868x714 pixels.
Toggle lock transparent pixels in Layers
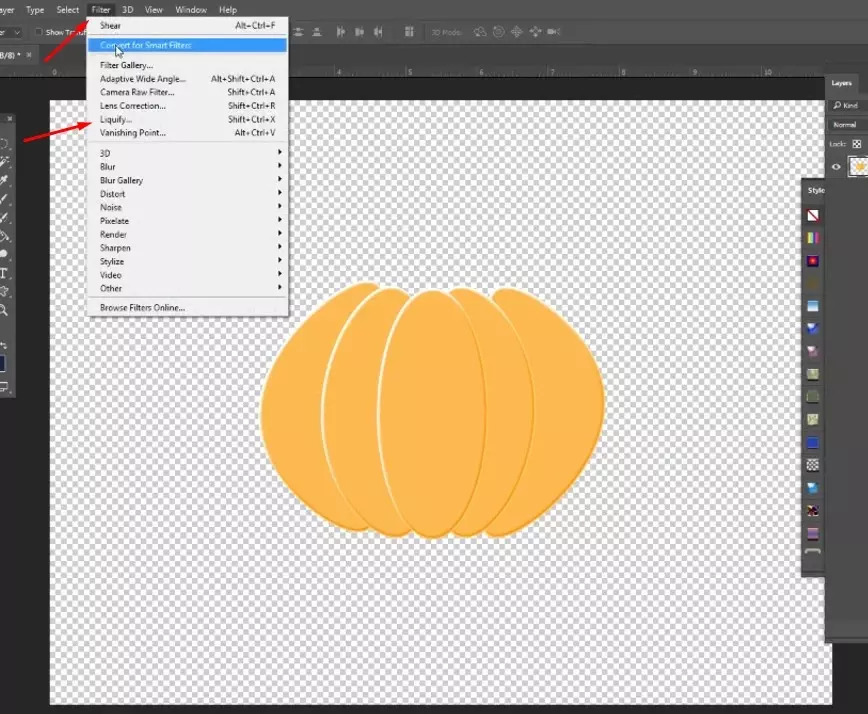pyautogui.click(x=857, y=144)
